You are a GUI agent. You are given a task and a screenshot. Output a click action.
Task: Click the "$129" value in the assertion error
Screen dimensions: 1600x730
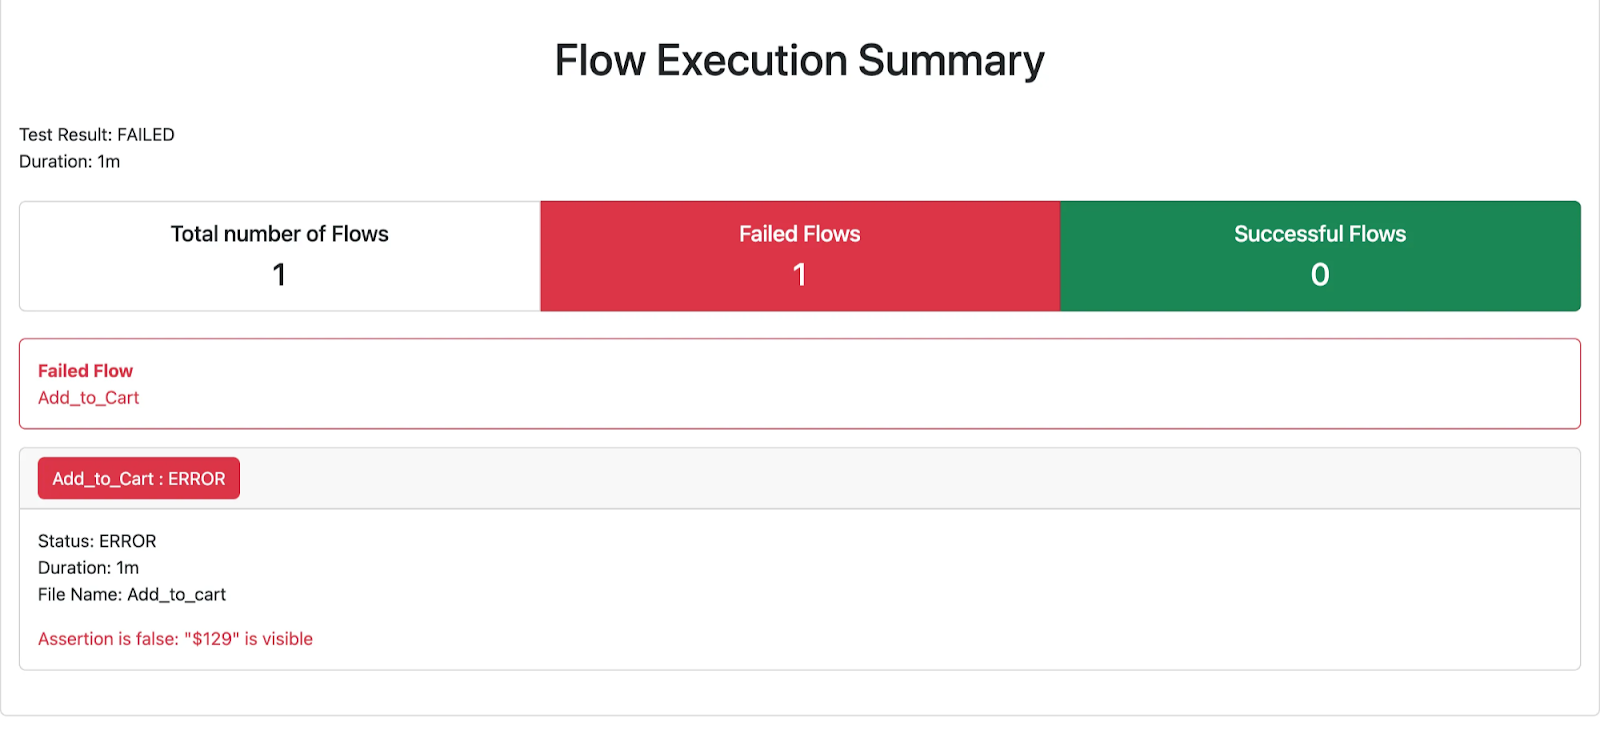tap(212, 639)
